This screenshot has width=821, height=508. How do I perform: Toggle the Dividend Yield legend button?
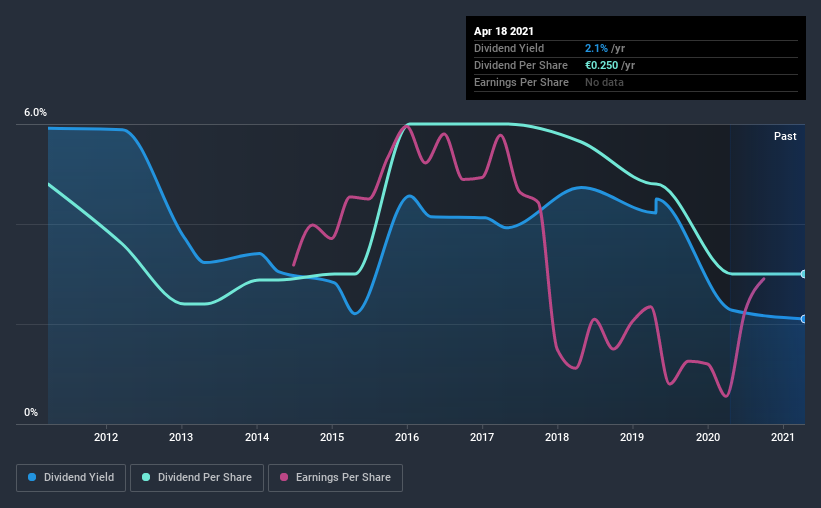tap(71, 478)
